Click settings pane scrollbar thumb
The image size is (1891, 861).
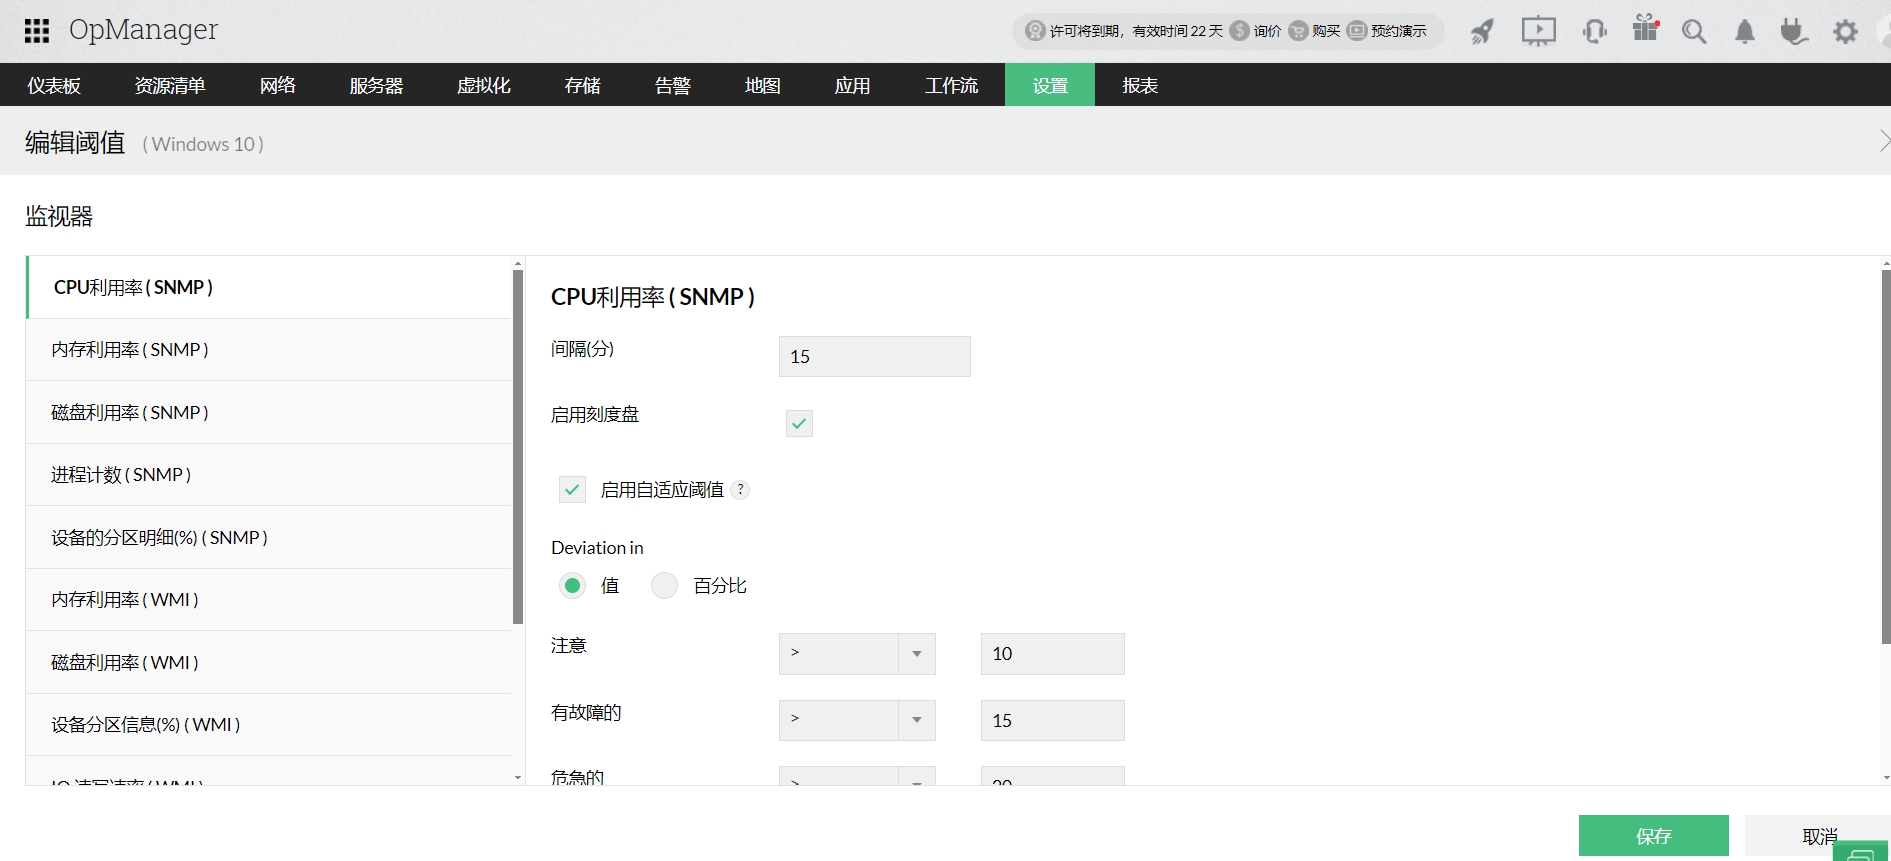[1886, 457]
